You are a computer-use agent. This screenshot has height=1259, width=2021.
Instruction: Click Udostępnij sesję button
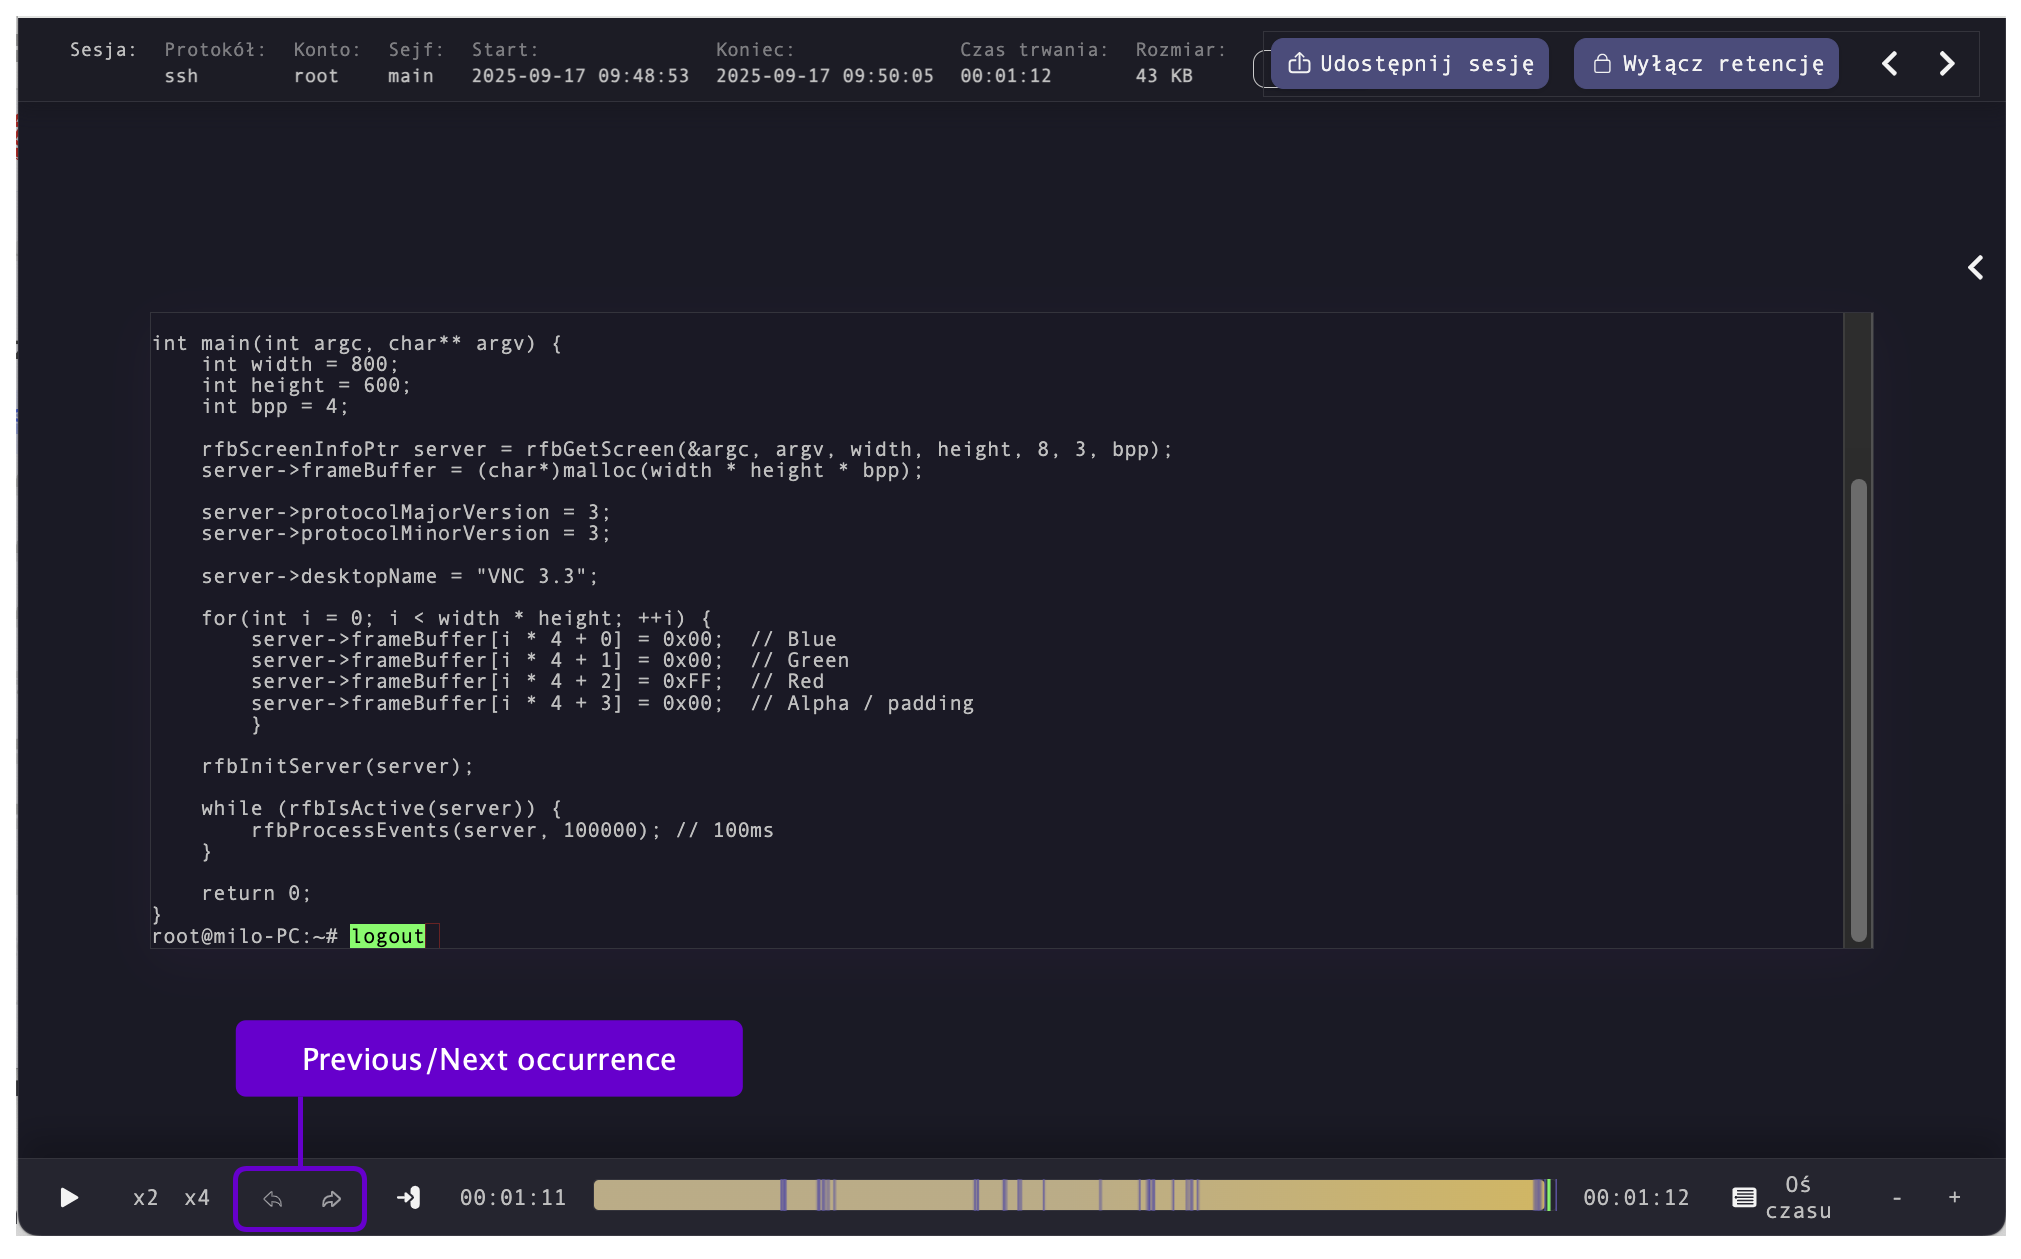1410,64
